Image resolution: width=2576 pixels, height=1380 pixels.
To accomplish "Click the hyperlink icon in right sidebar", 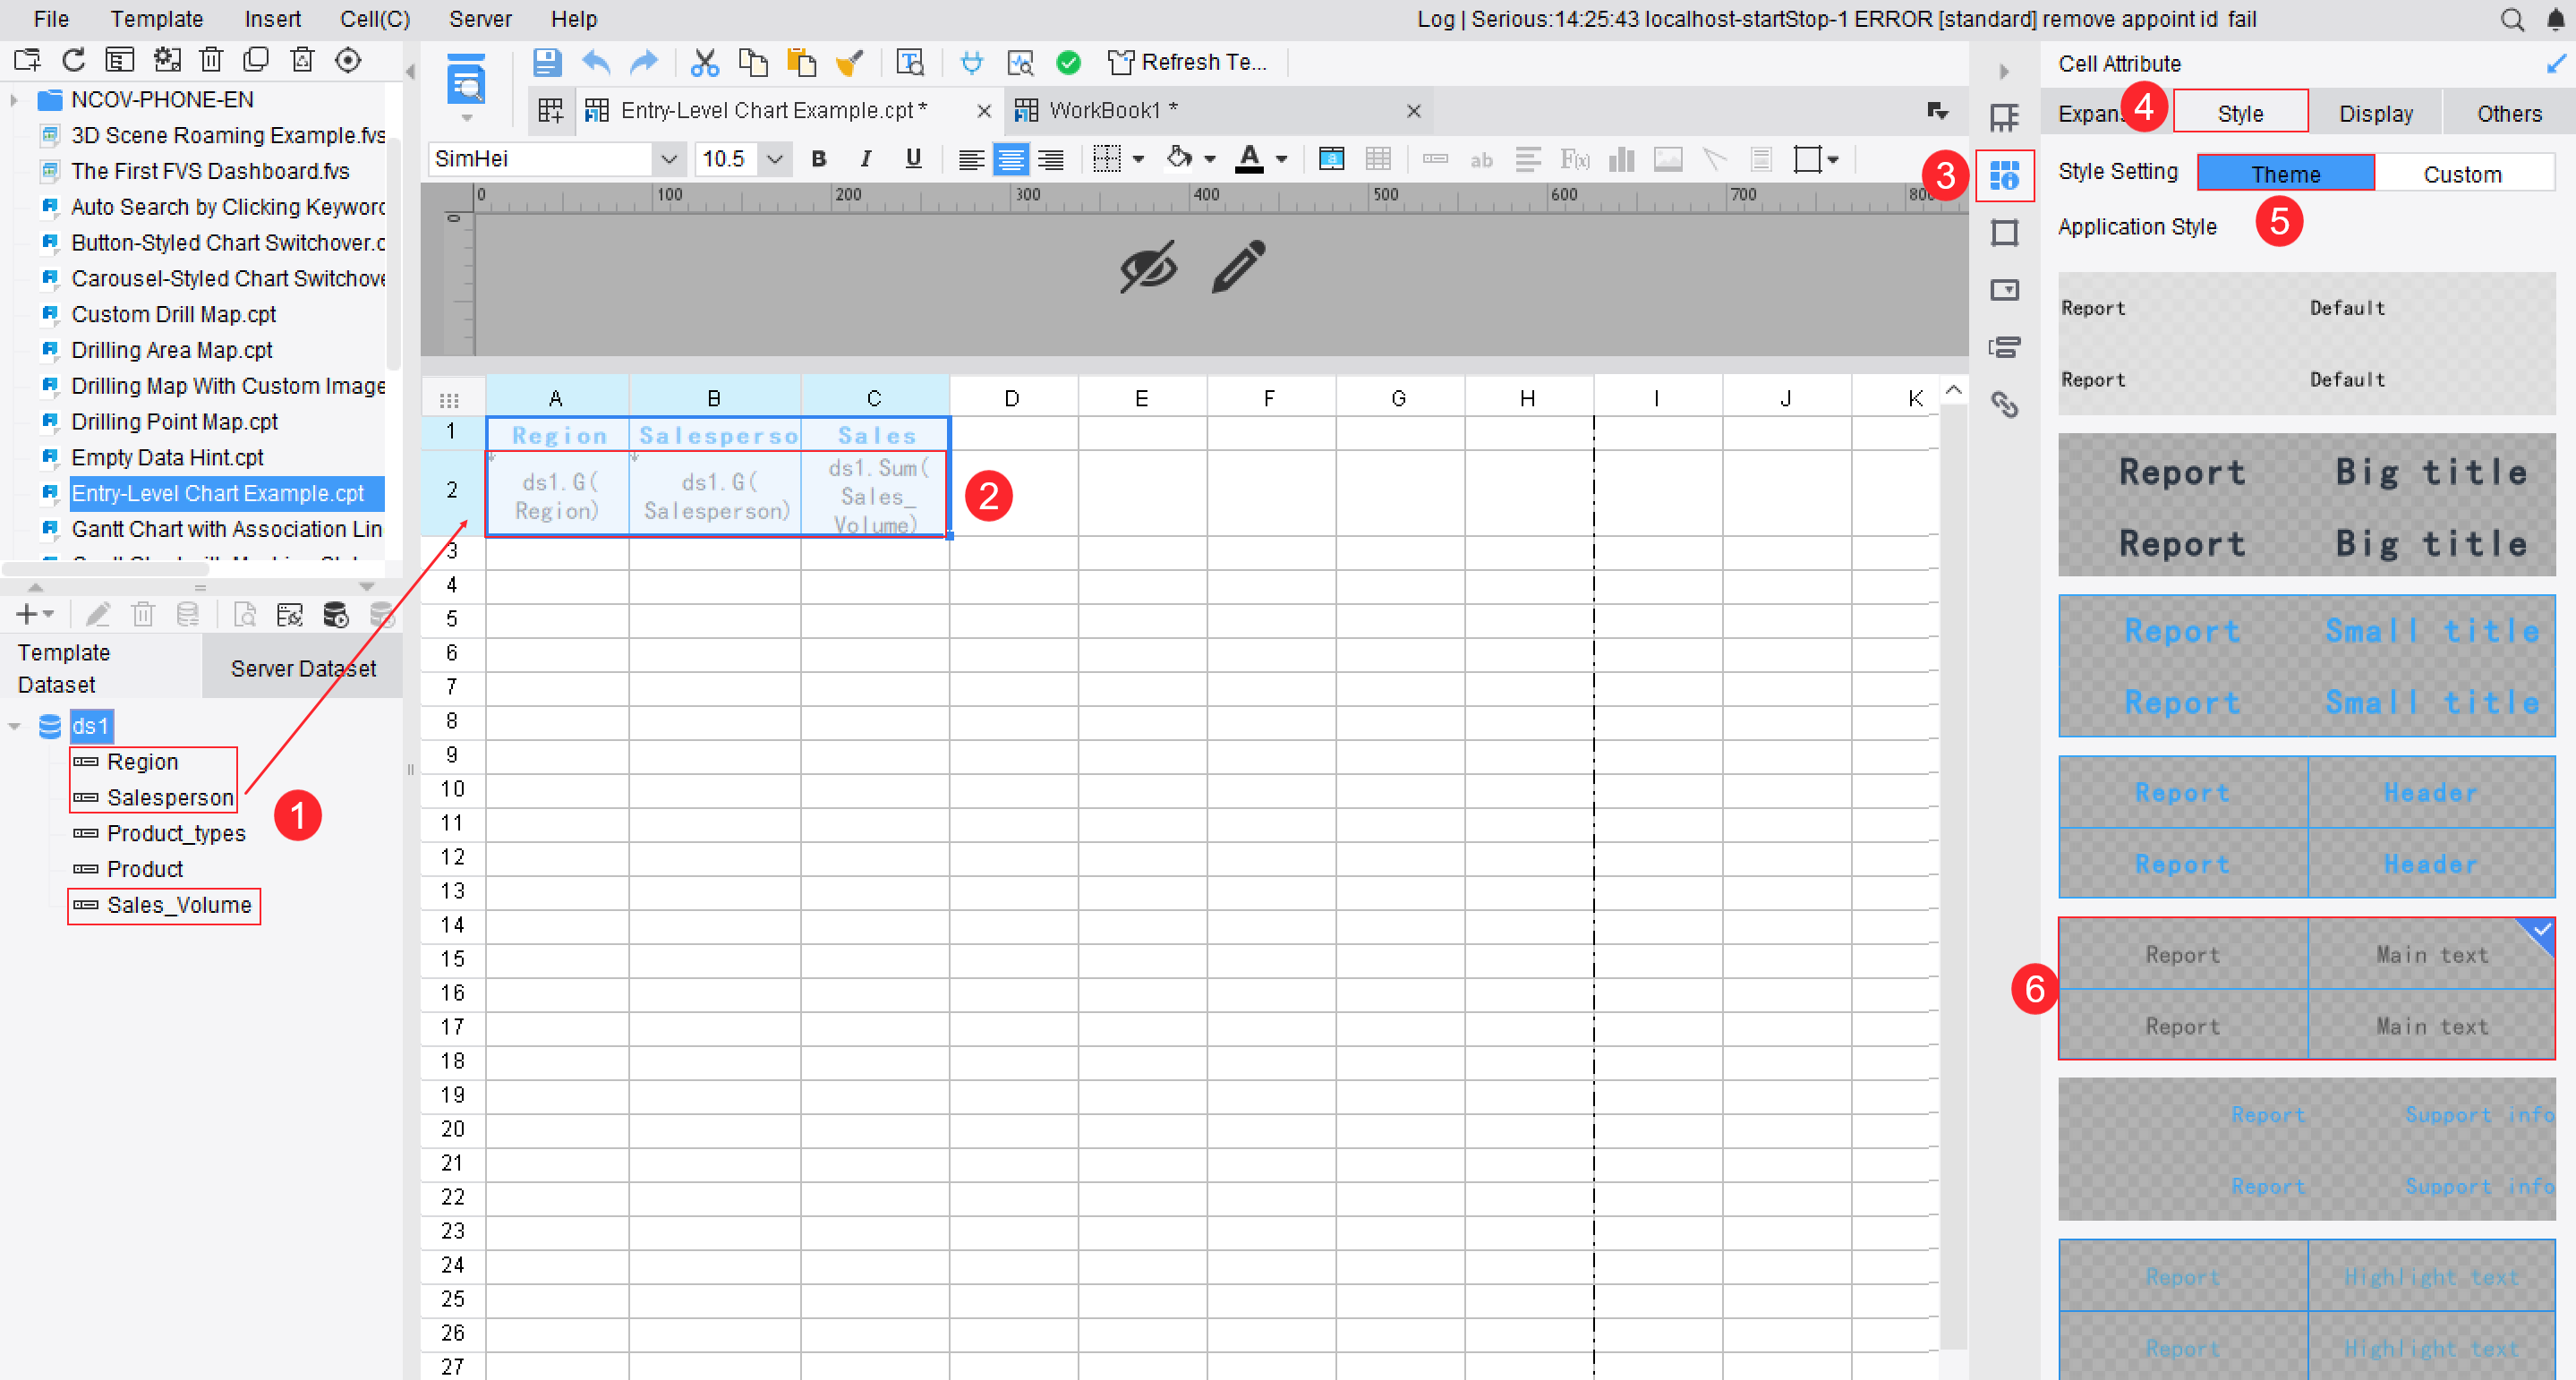I will (x=2004, y=405).
